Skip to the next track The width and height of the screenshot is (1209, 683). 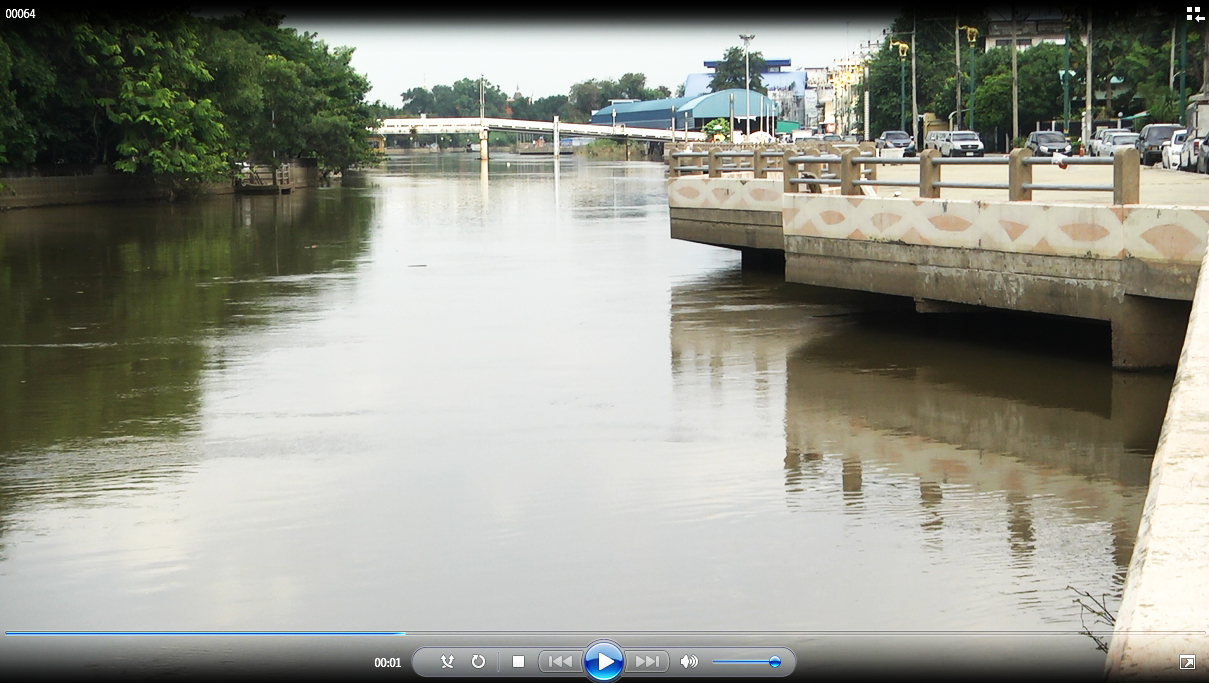click(x=647, y=662)
